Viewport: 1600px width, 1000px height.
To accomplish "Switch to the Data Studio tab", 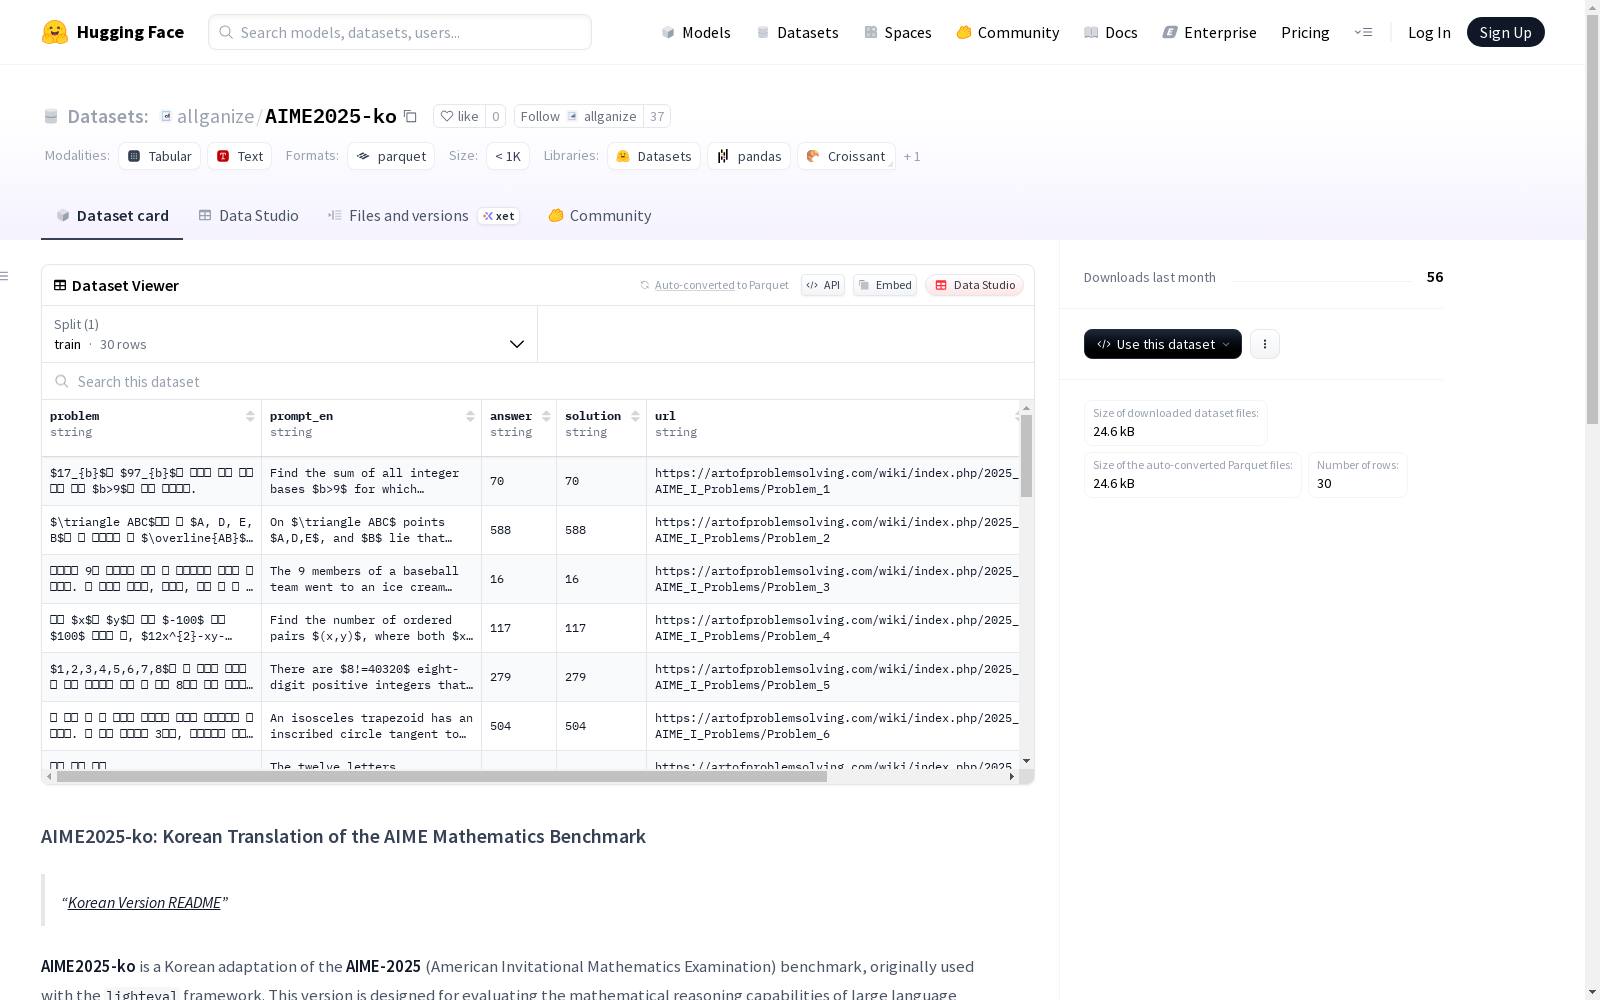I will click(248, 216).
